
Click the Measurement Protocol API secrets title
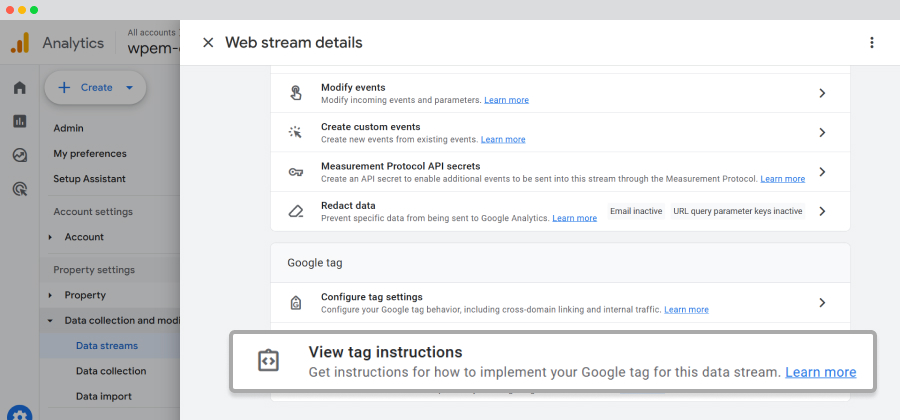pos(401,166)
